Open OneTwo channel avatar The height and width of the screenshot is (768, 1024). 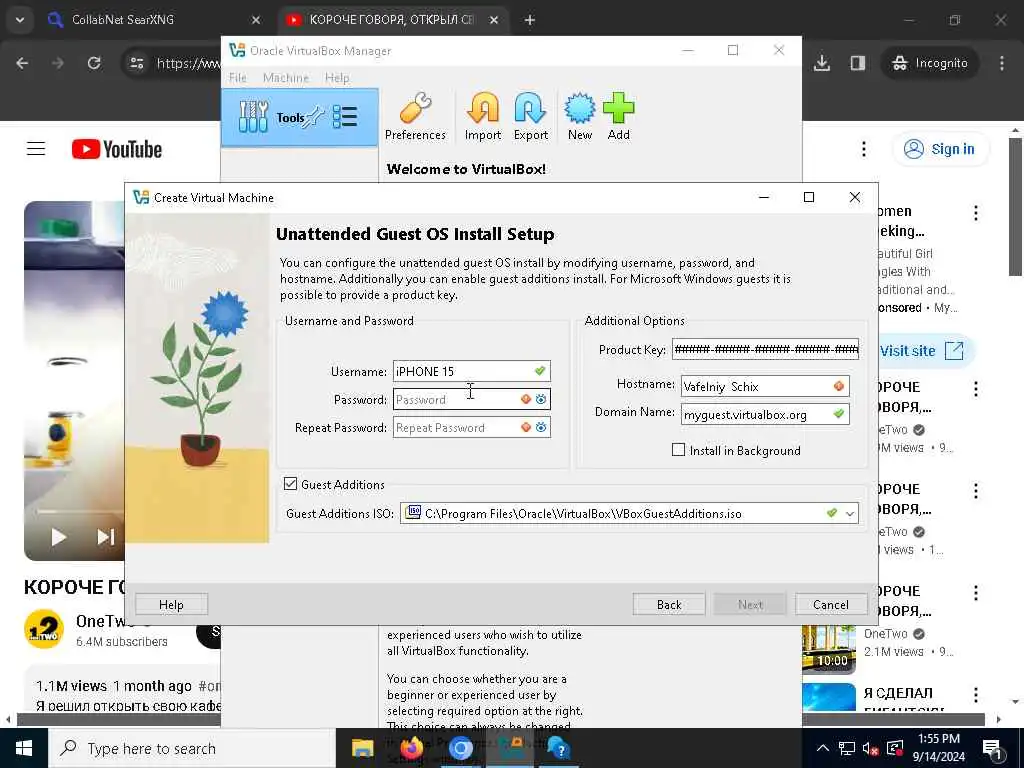point(44,630)
